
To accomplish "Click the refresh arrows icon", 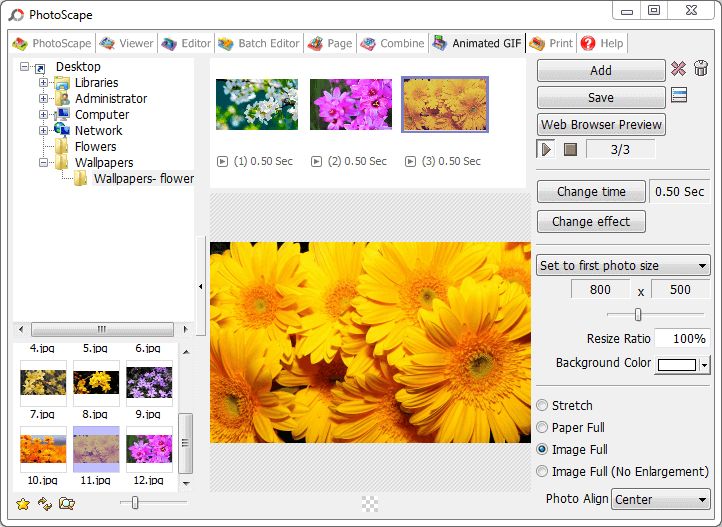I will point(45,504).
